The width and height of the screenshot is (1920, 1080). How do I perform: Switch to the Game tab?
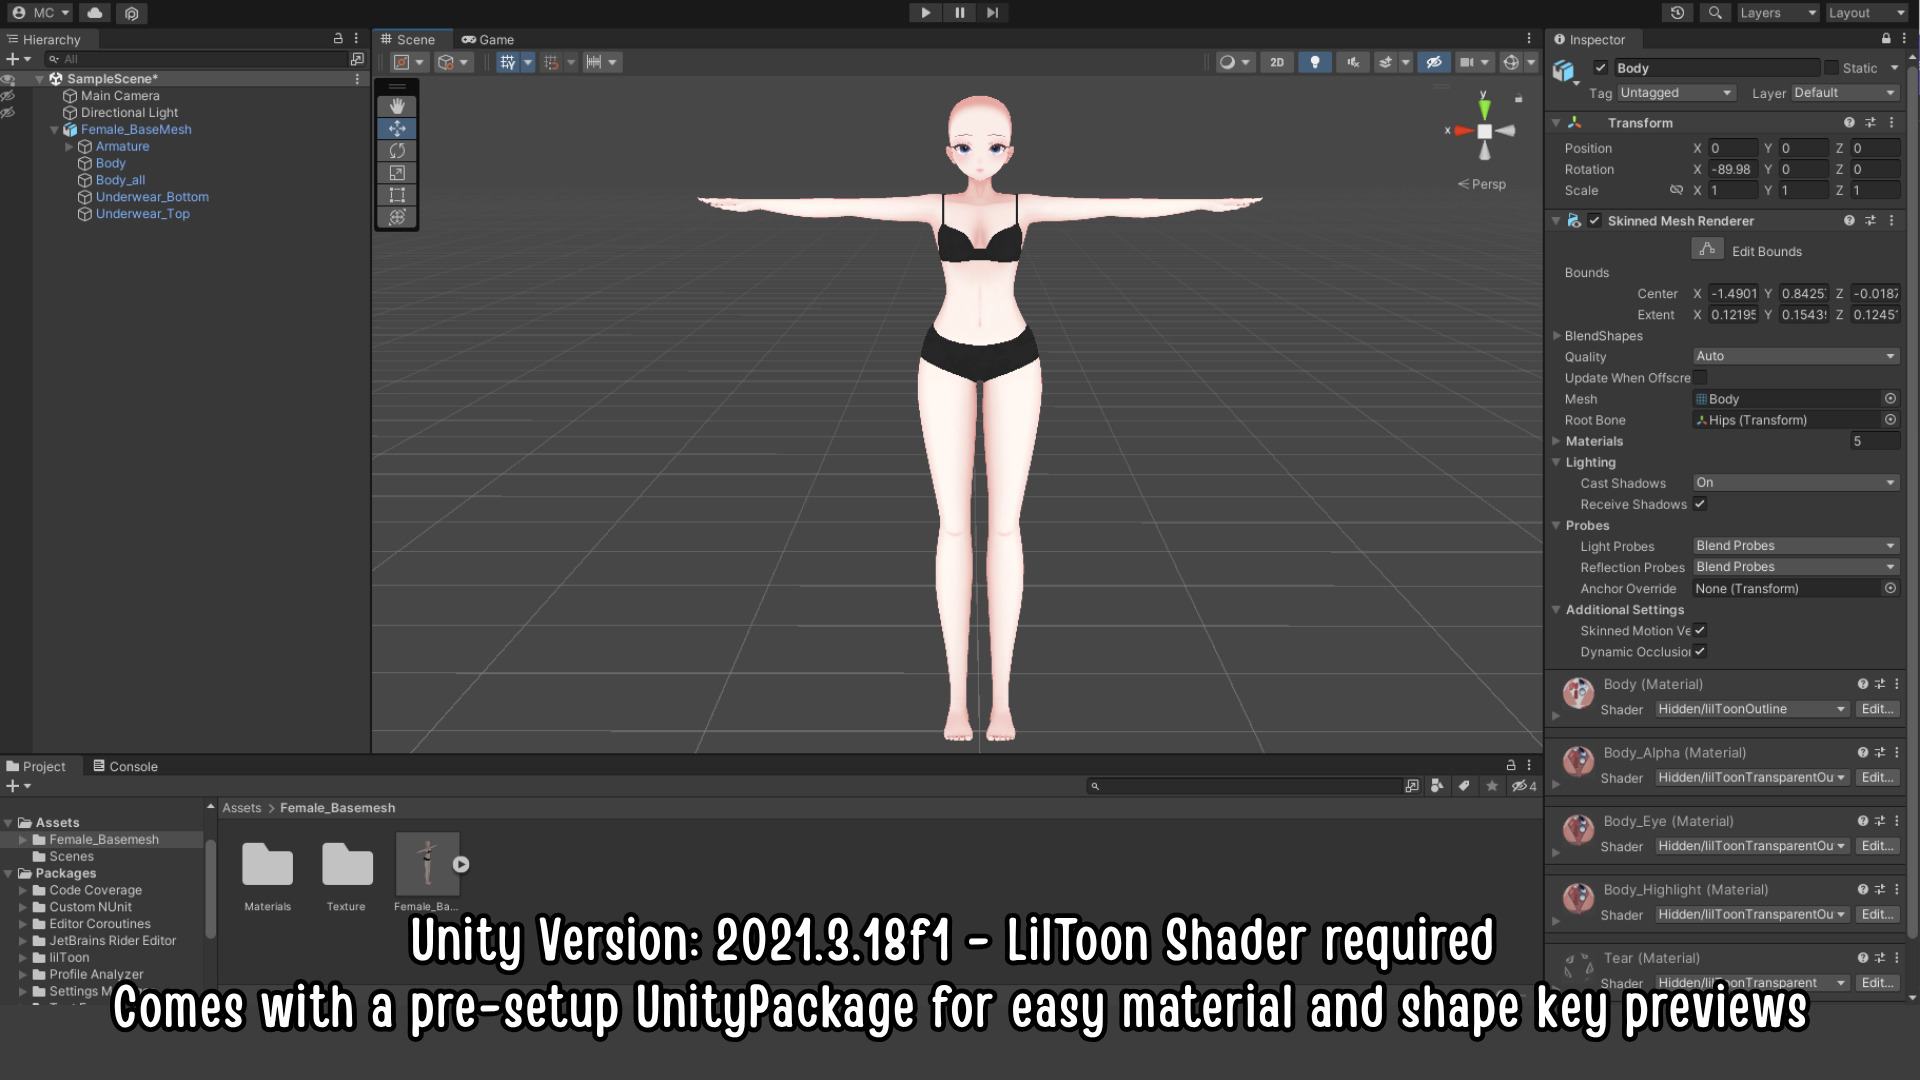tap(488, 39)
